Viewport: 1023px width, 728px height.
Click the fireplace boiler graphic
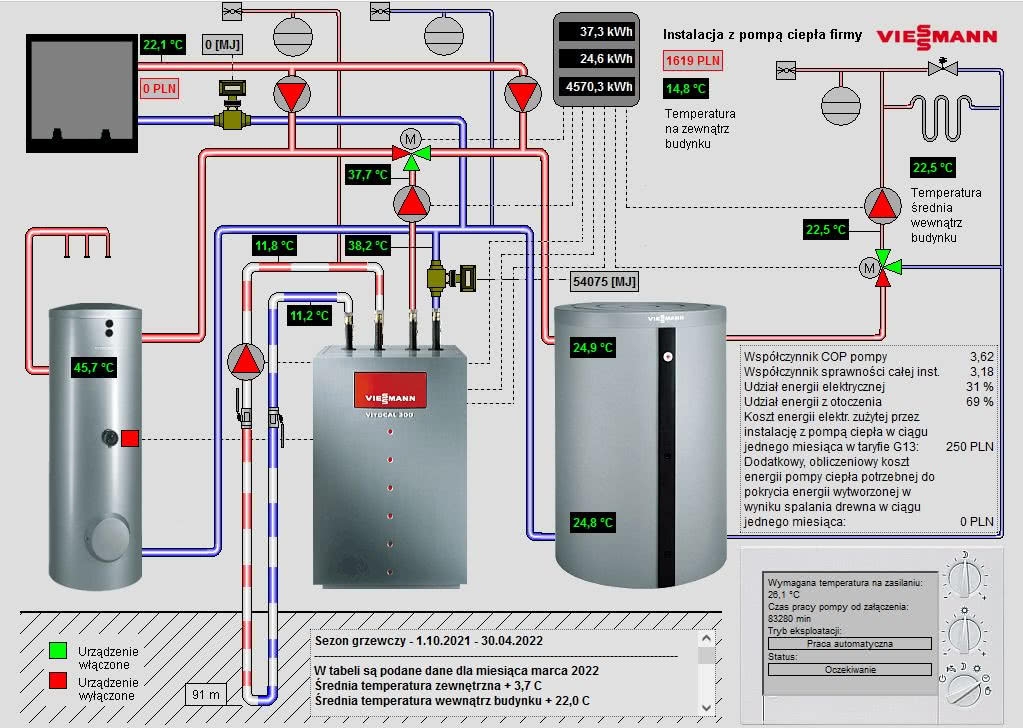(82, 93)
